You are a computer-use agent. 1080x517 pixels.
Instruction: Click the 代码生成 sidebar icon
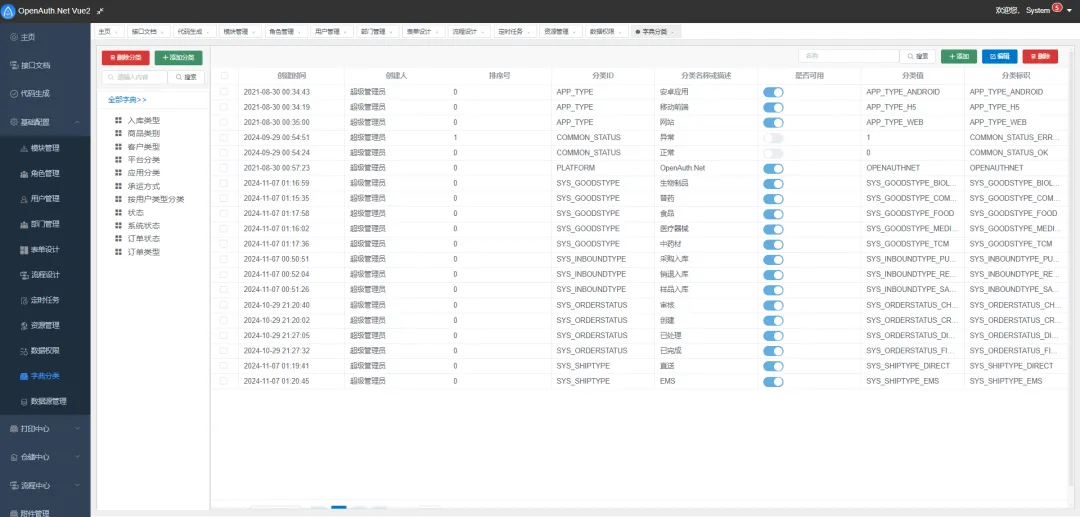point(14,94)
